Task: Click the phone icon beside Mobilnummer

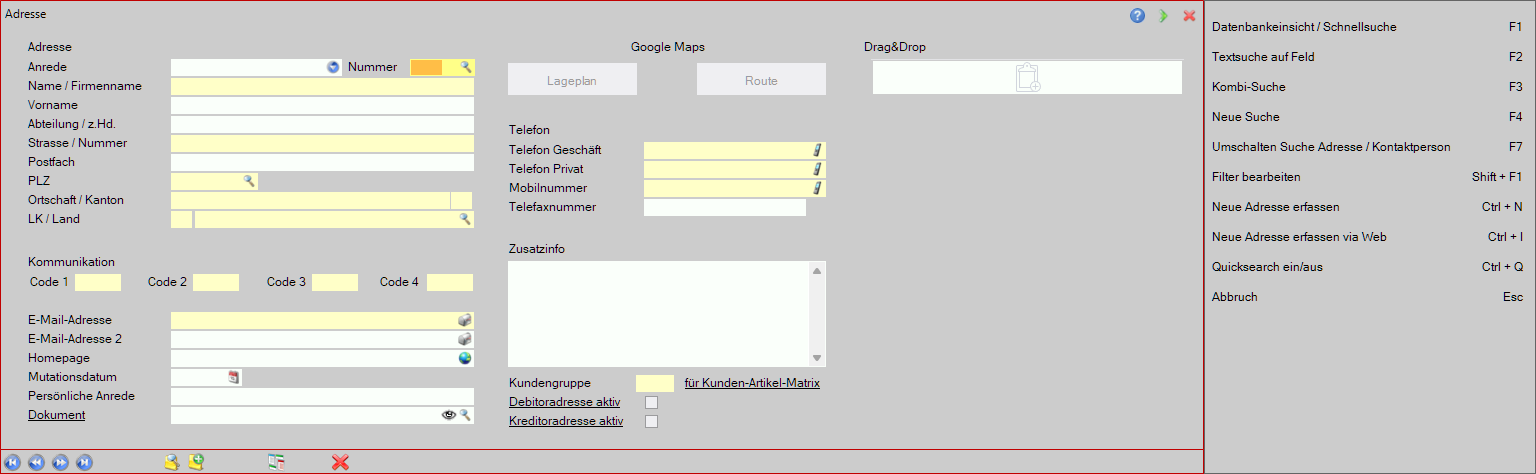Action: click(x=817, y=188)
